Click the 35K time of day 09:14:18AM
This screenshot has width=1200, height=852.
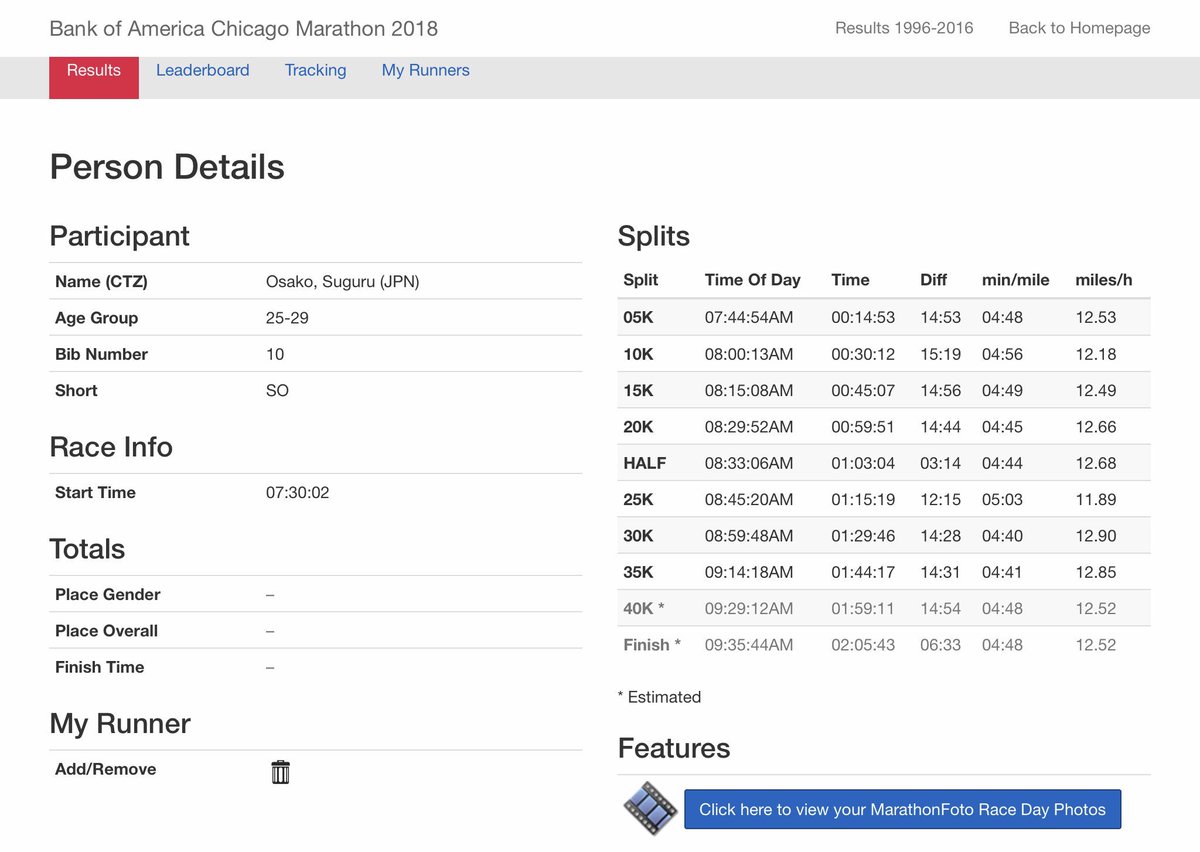pyautogui.click(x=749, y=572)
